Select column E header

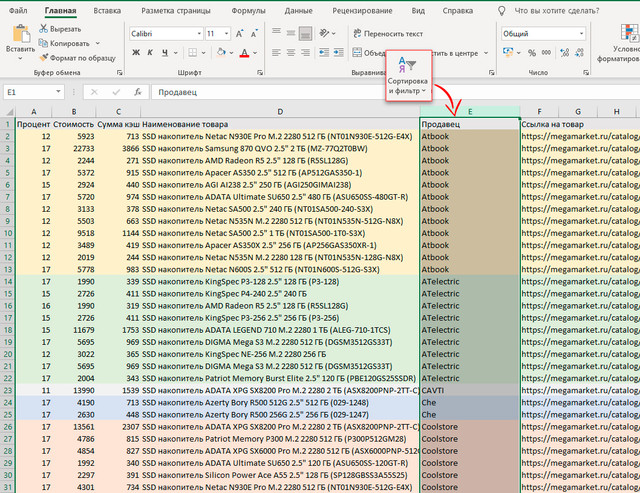(x=470, y=111)
